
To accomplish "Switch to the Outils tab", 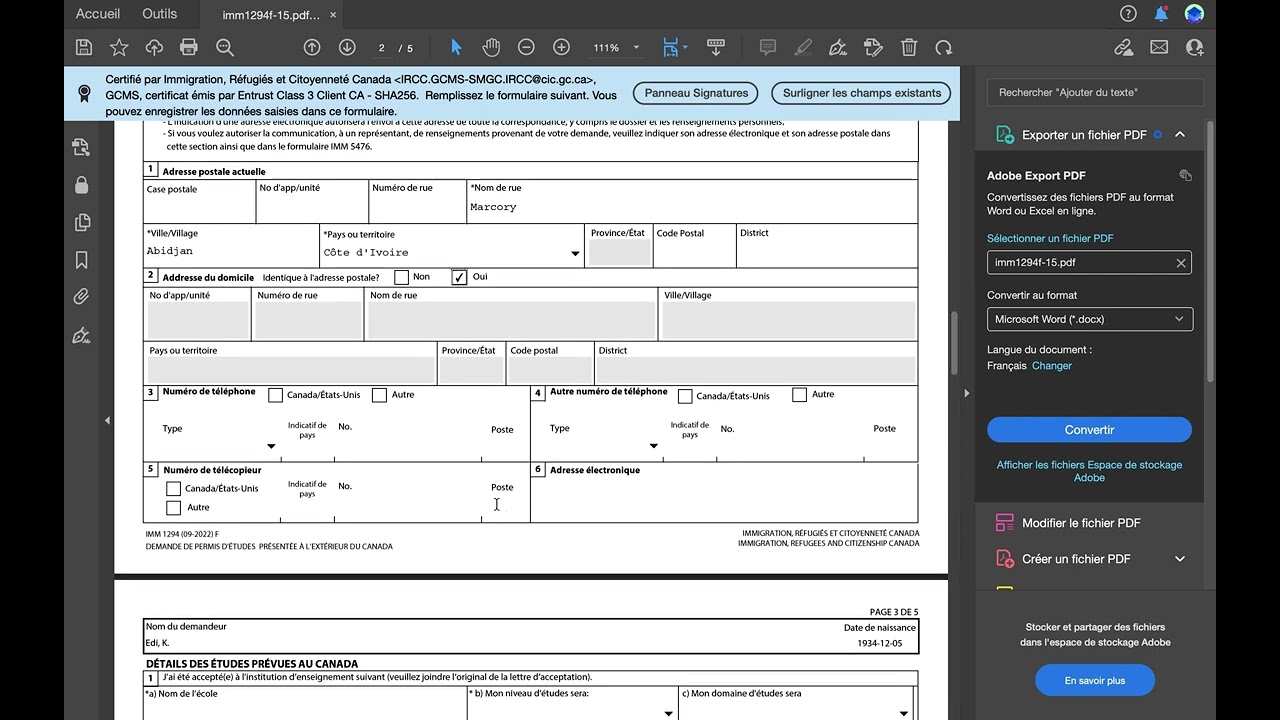I will tap(160, 14).
